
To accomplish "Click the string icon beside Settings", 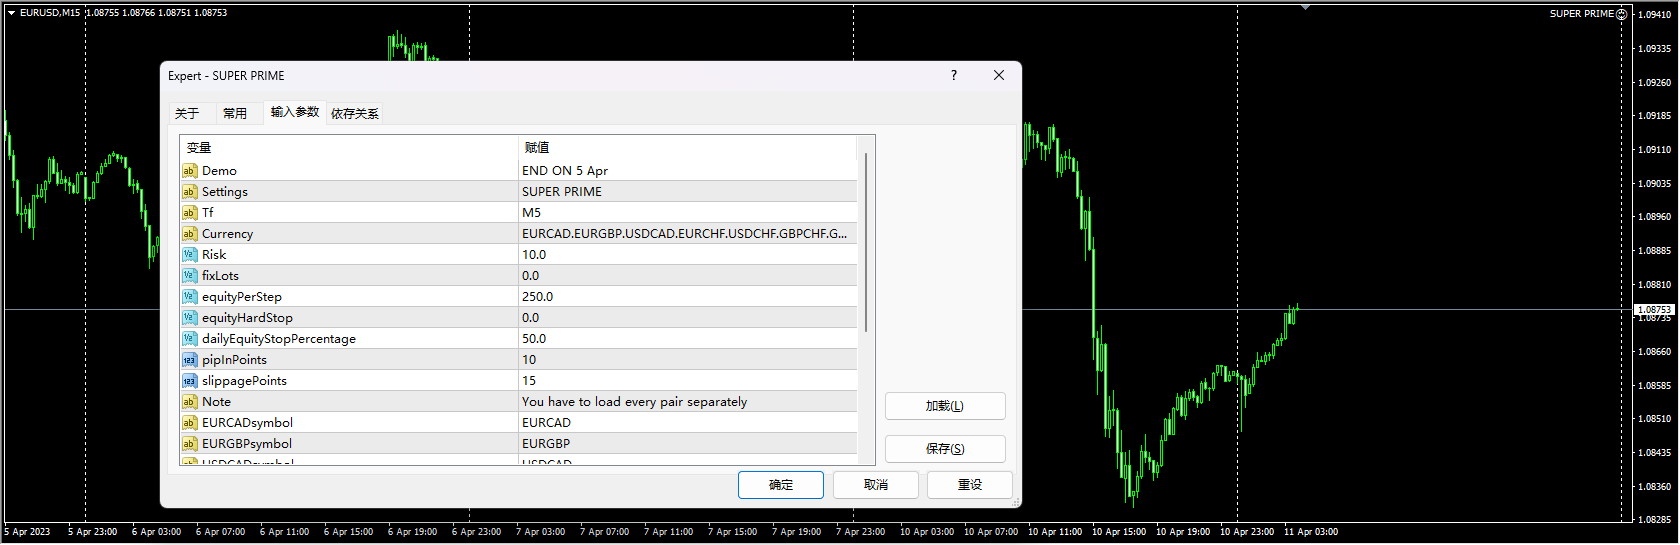I will (189, 192).
